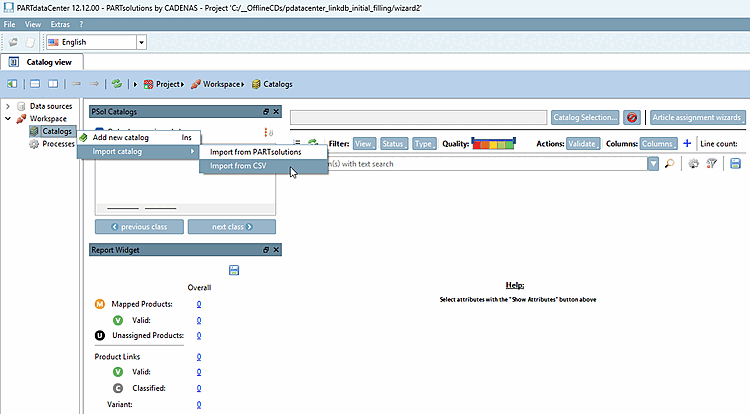750x414 pixels.
Task: Click the gear settings icon beside the search
Action: tap(693, 164)
